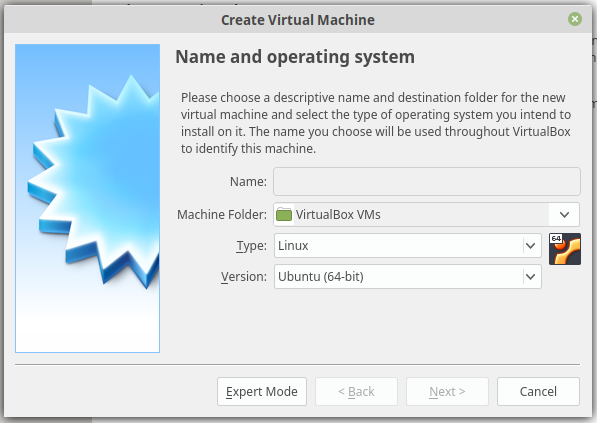
Task: Focus the Name text field
Action: [426, 182]
